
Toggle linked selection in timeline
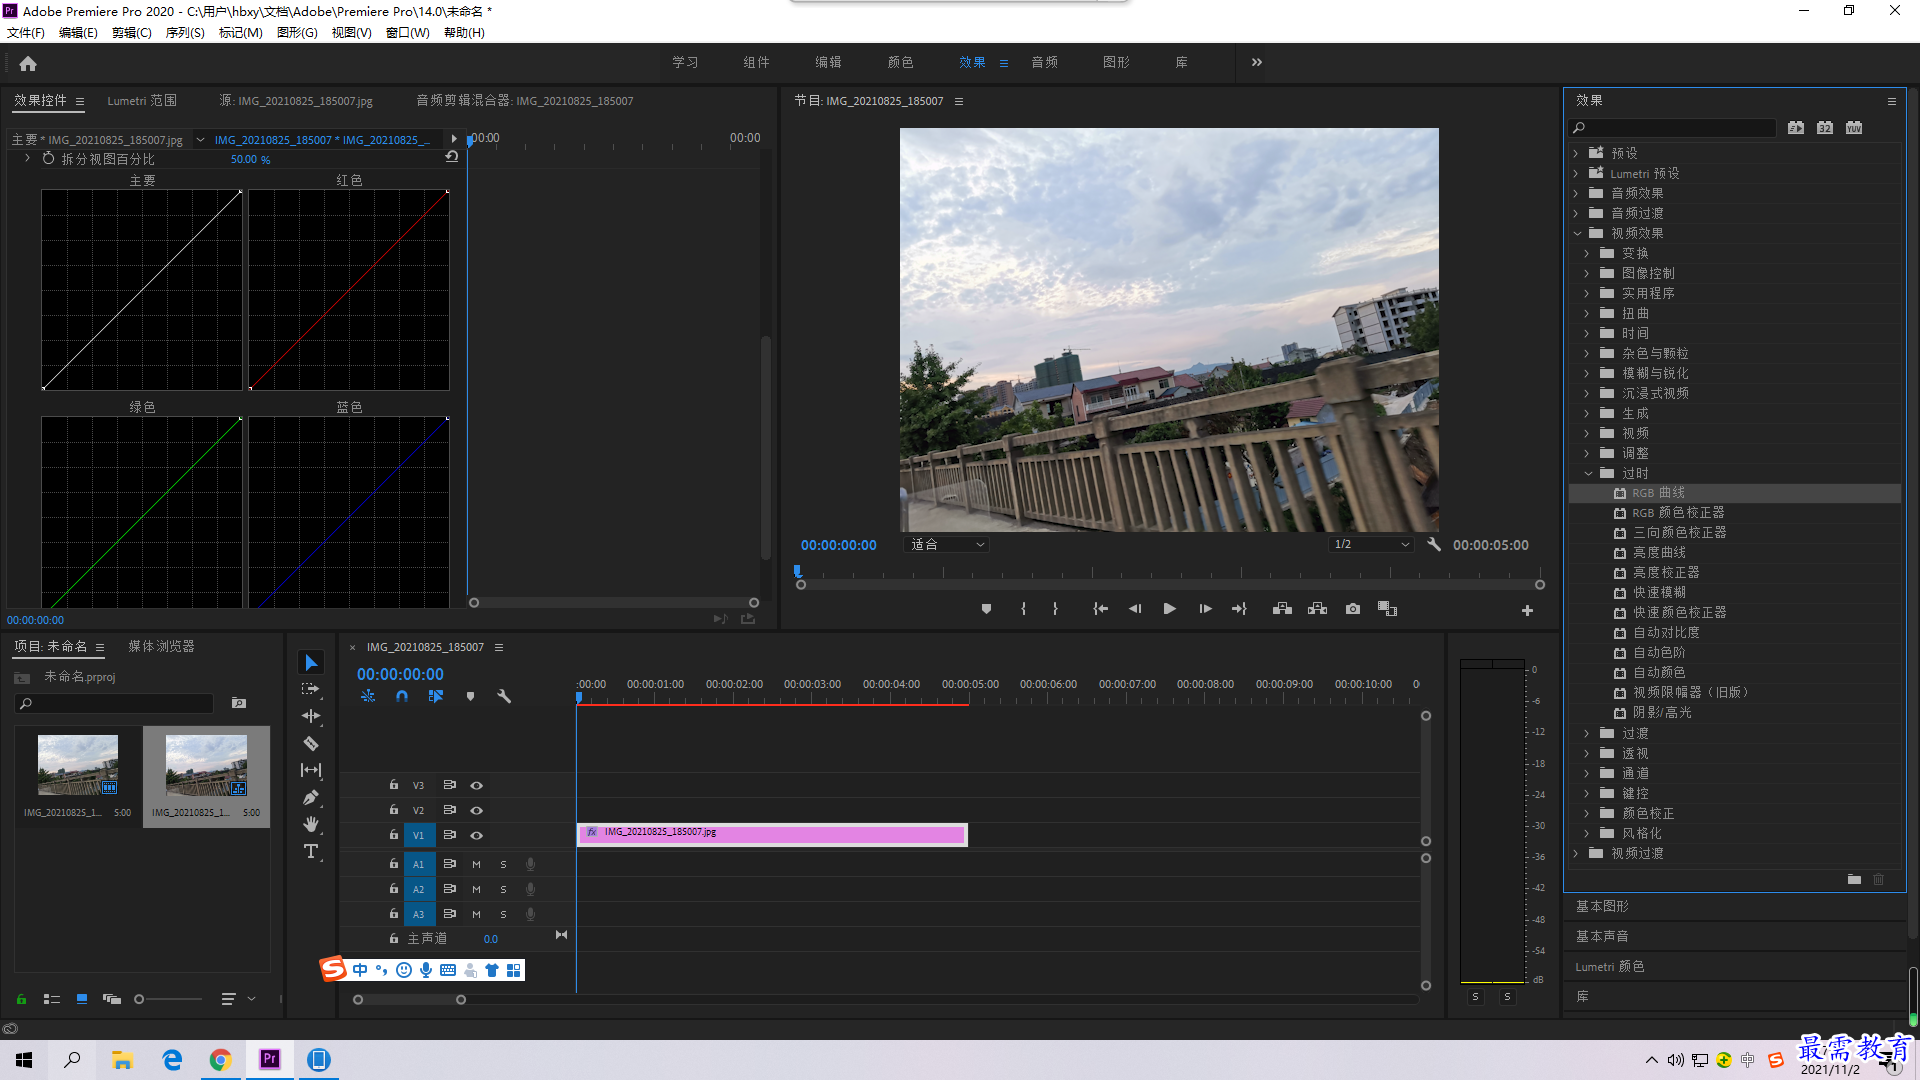[x=436, y=696]
